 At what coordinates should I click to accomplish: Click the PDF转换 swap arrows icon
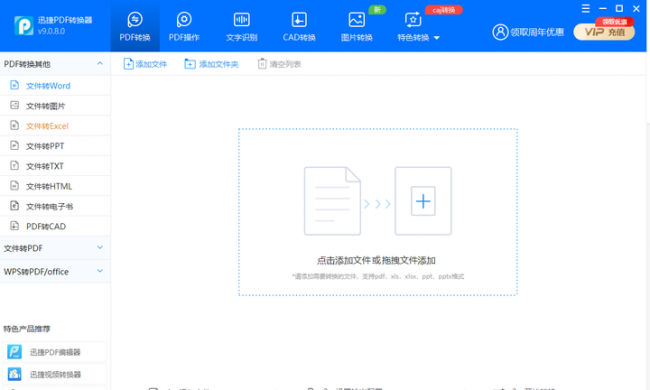click(135, 19)
